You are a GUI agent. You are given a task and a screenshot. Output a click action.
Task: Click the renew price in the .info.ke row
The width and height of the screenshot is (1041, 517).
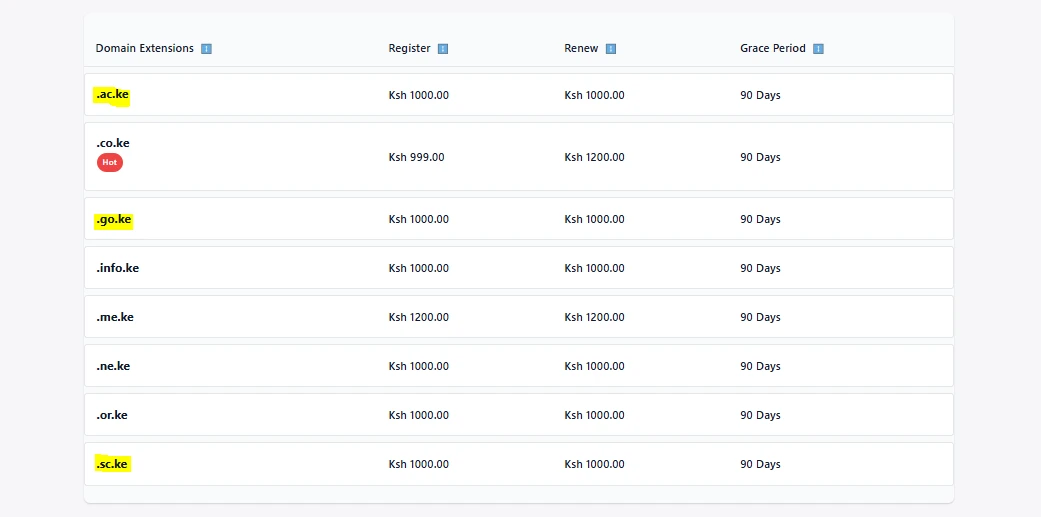point(594,268)
